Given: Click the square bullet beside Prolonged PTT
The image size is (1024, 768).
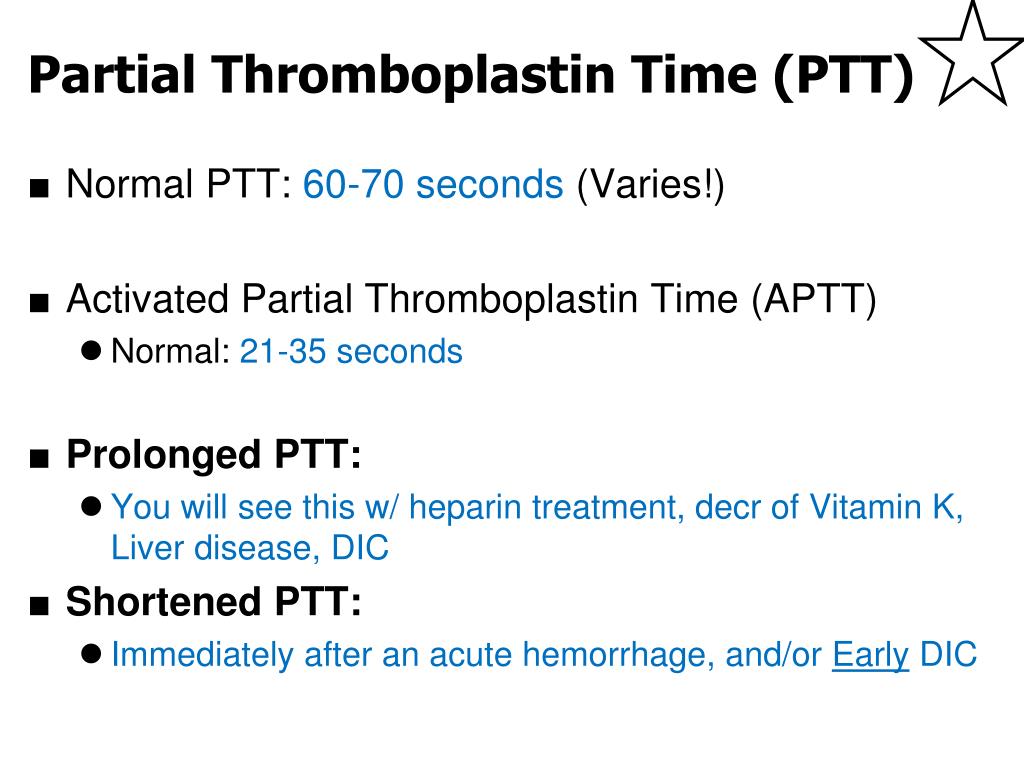Looking at the screenshot, I should (39, 458).
